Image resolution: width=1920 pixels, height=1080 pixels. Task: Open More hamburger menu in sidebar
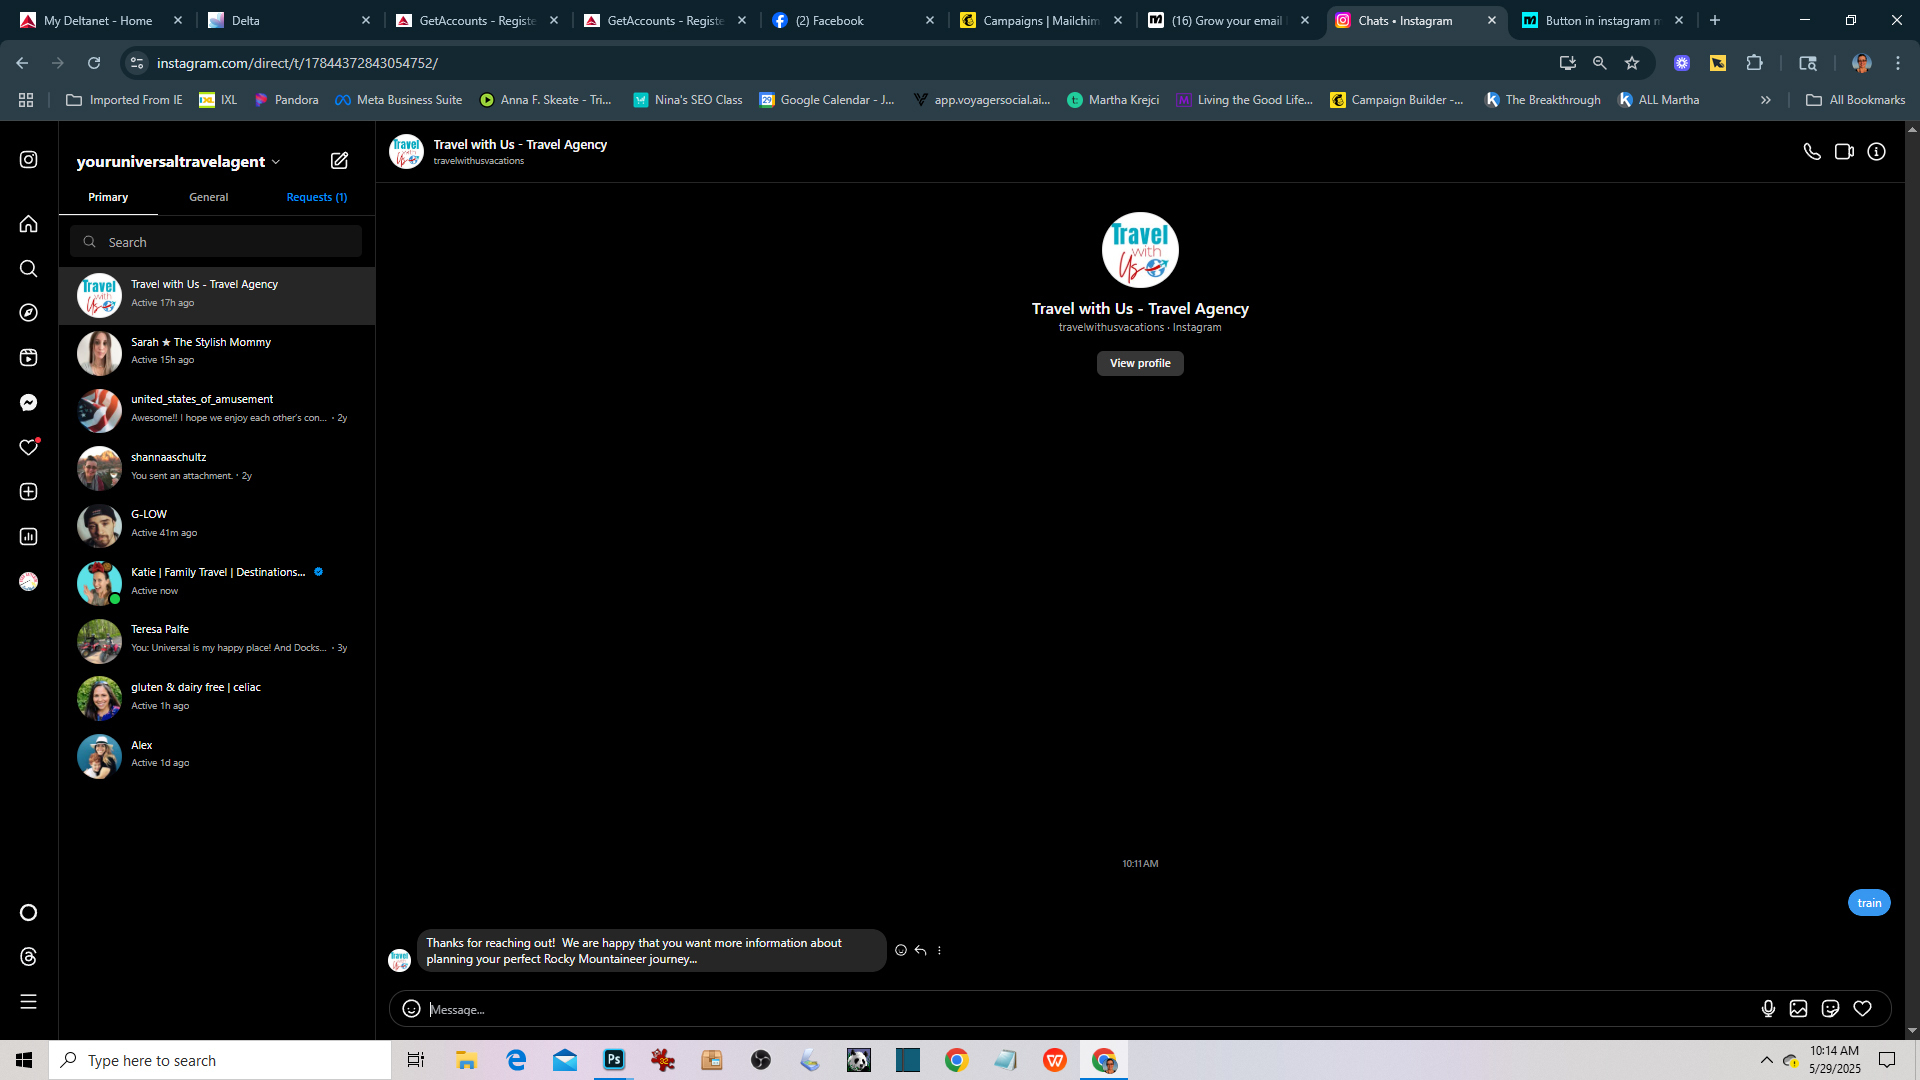click(x=28, y=1002)
